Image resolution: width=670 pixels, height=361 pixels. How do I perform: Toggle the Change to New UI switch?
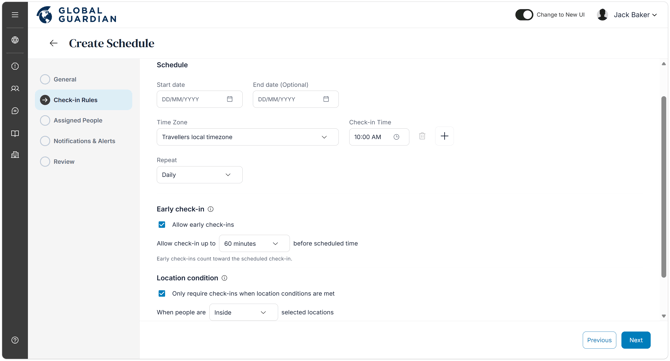(x=524, y=15)
